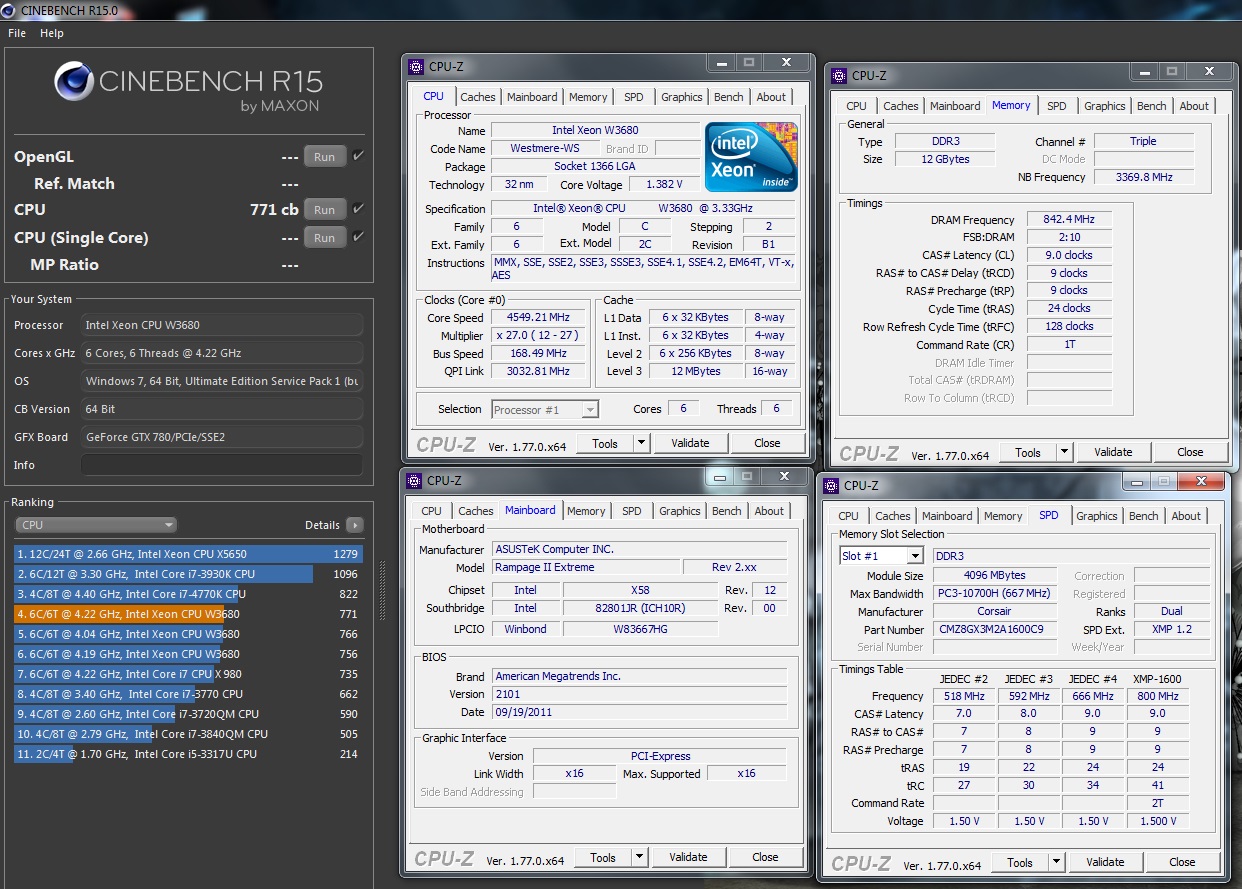
Task: Open About tab in Mainboard window
Action: (x=769, y=511)
